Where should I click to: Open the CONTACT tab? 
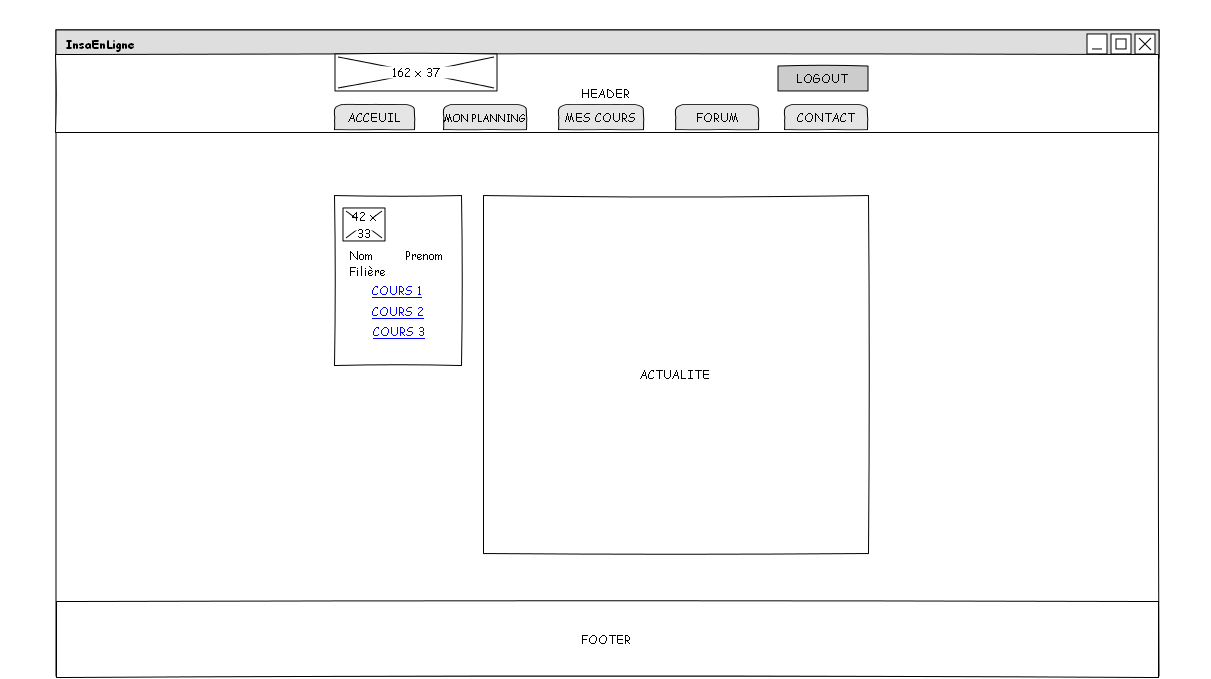point(825,117)
